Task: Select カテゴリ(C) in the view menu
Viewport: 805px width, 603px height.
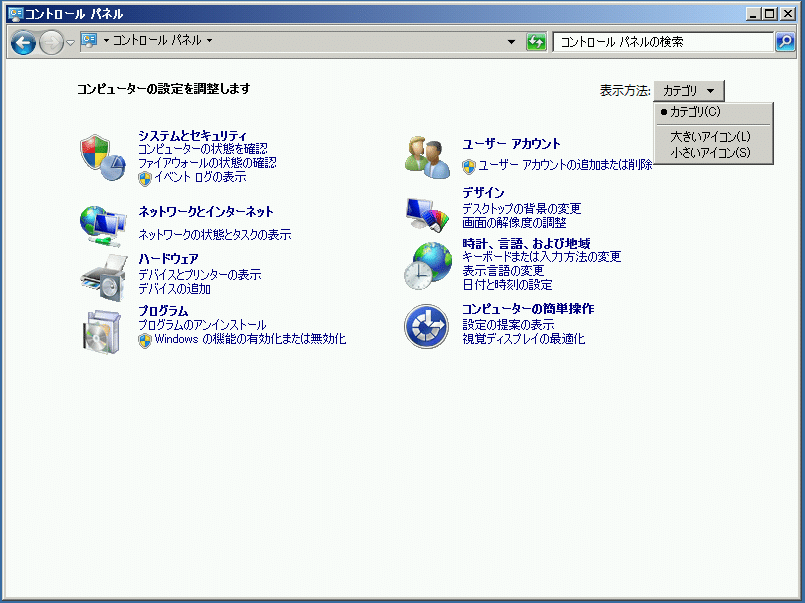Action: coord(714,112)
